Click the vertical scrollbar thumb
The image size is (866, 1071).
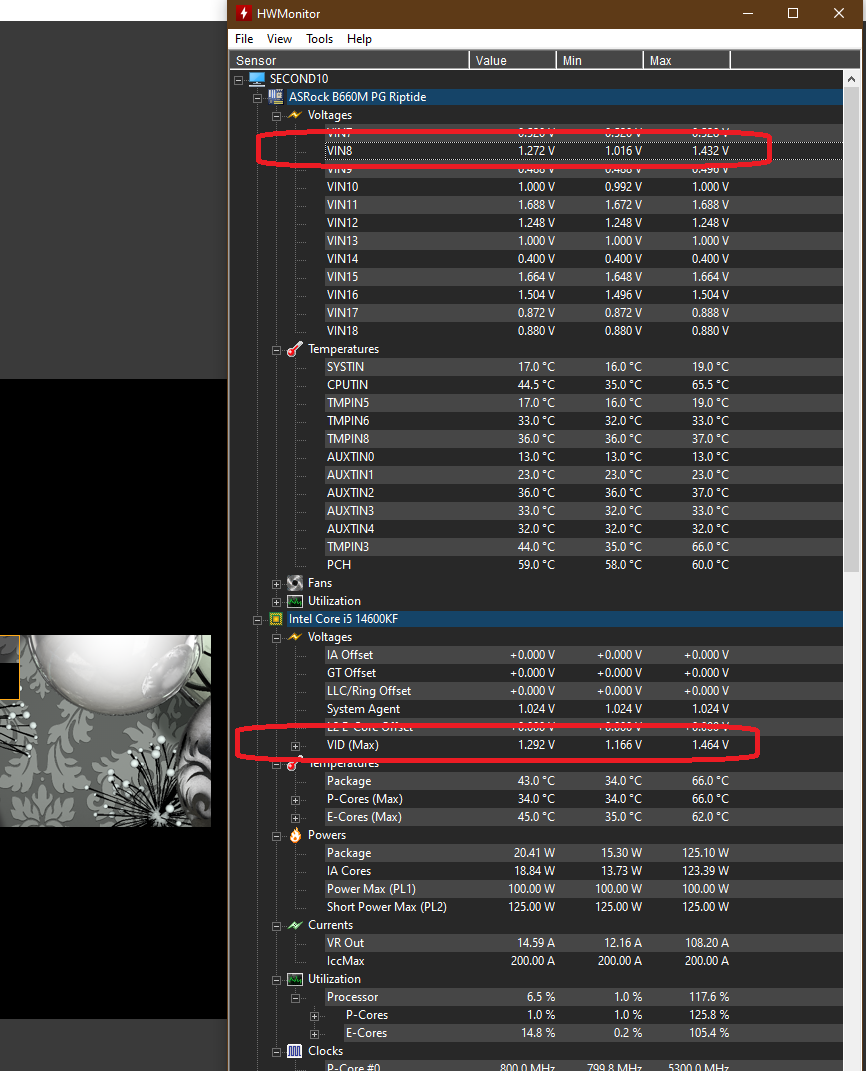click(x=851, y=330)
